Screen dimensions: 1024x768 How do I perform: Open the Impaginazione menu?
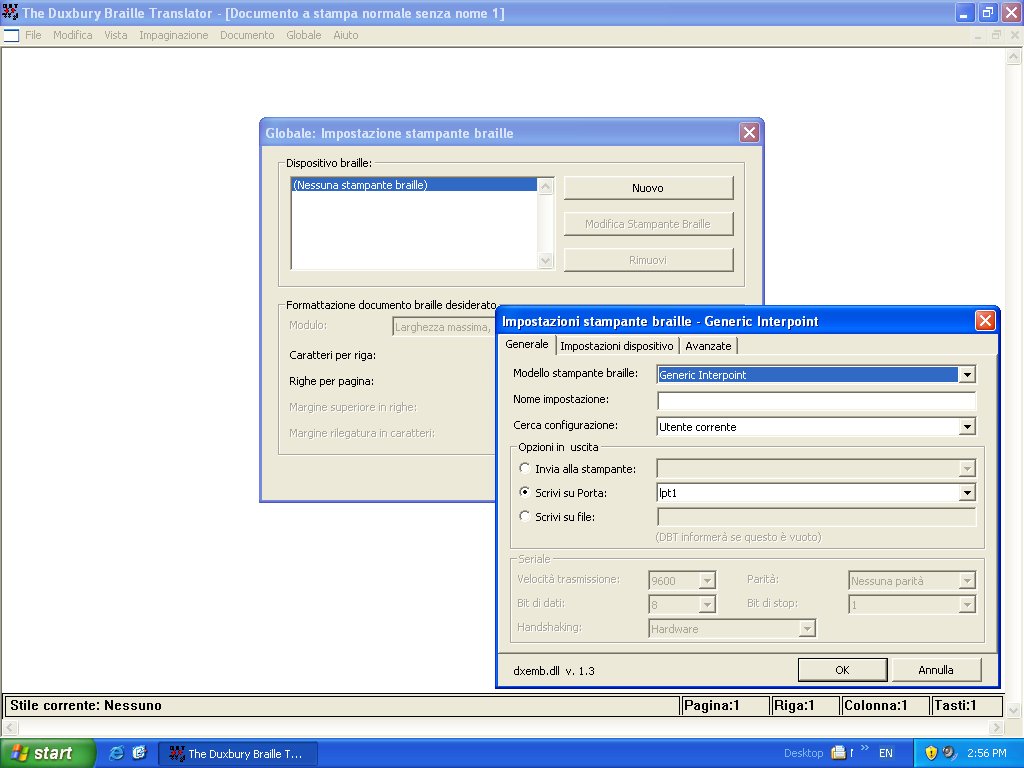point(174,35)
